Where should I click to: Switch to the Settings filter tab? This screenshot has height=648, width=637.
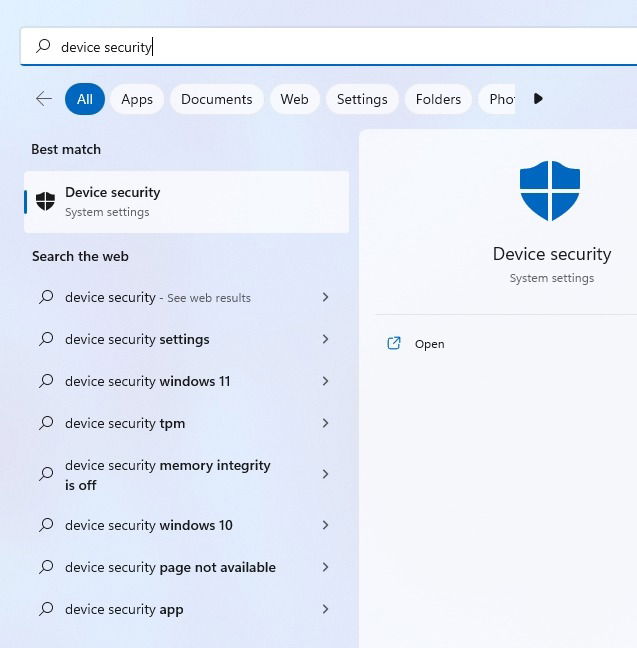pyautogui.click(x=362, y=99)
